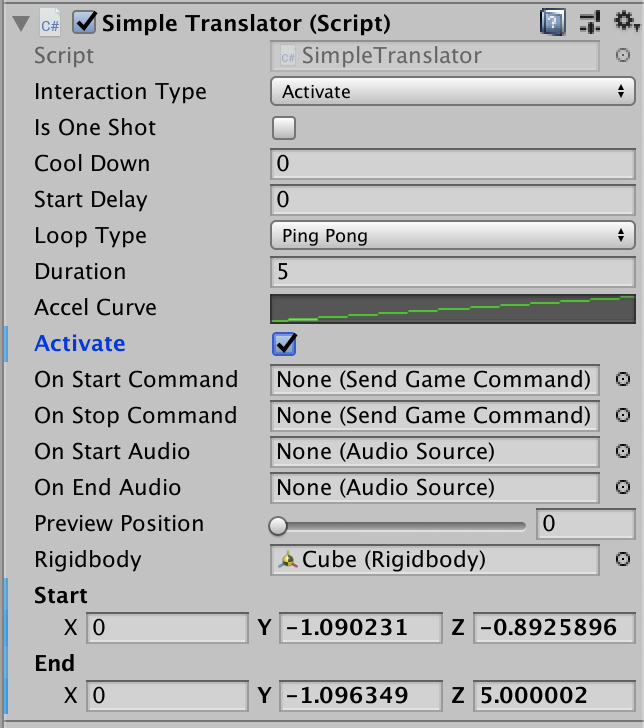This screenshot has width=644, height=728.
Task: Open the component help reference icon
Action: (x=550, y=21)
